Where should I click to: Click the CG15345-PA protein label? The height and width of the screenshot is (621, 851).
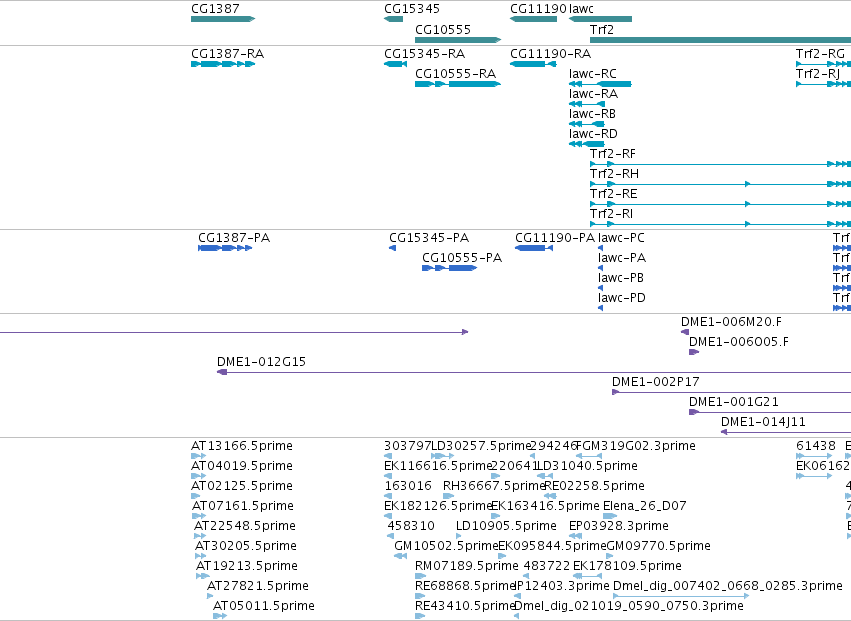429,238
